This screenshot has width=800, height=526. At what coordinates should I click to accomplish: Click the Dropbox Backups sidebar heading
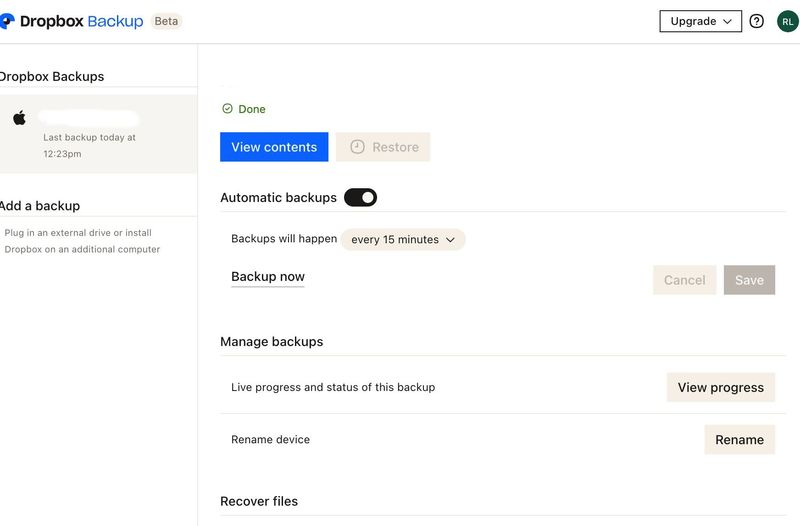pyautogui.click(x=52, y=76)
